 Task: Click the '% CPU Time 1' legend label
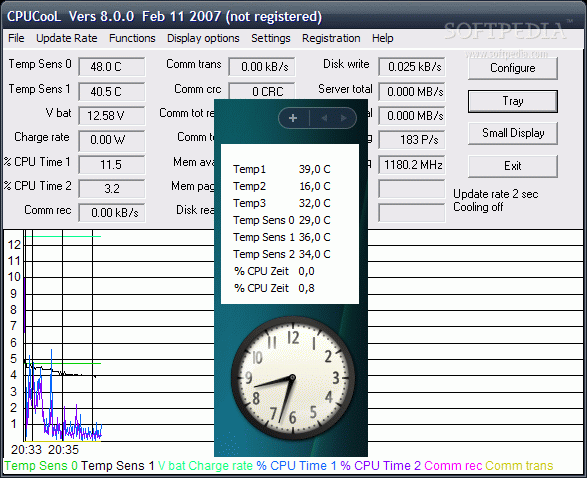[x=297, y=466]
